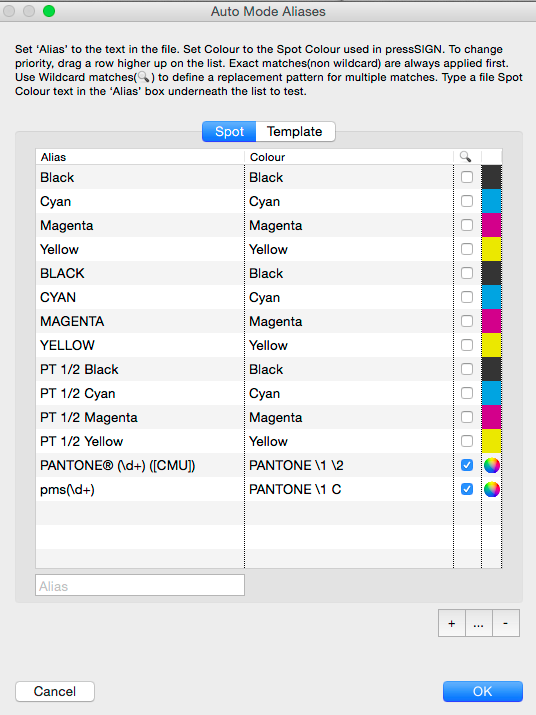Select the 'PT 1/2 Magenta' alias cell
Viewport: 536px width, 715px height.
[x=140, y=417]
